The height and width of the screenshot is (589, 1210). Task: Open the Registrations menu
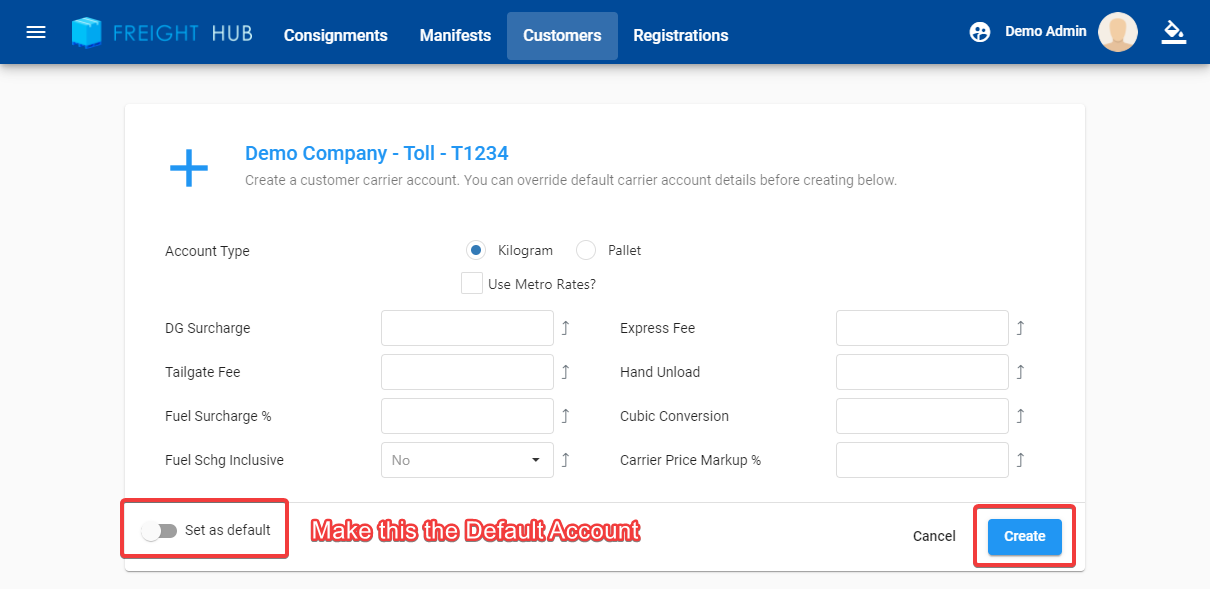point(681,35)
